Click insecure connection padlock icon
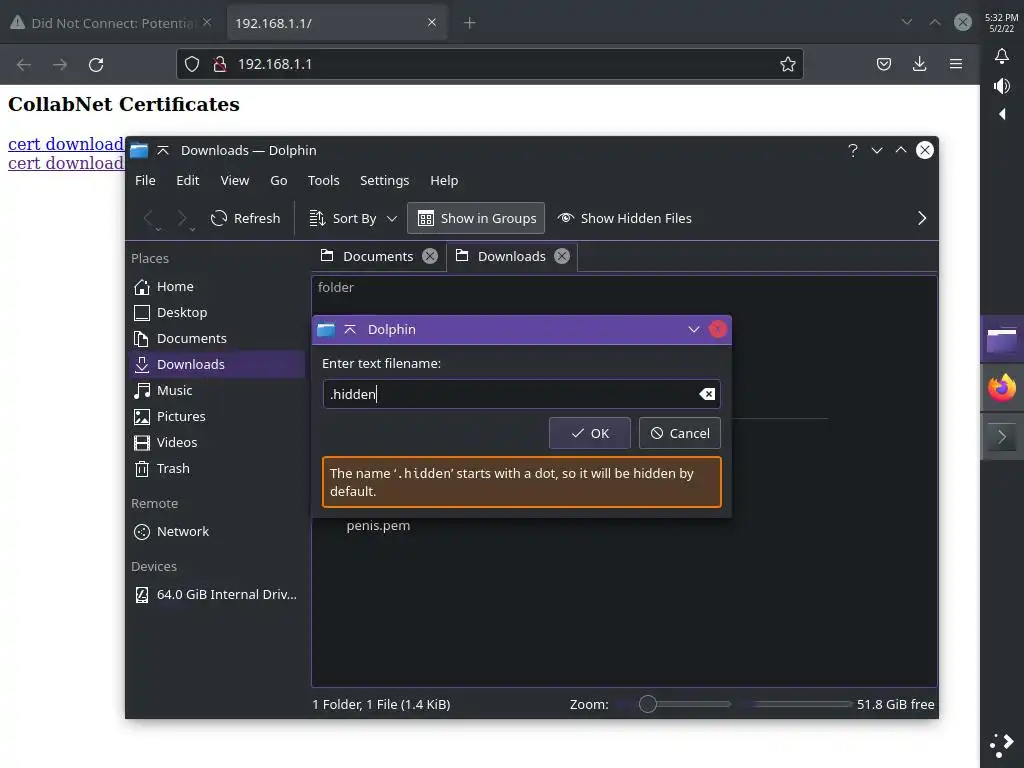The height and width of the screenshot is (768, 1024). click(220, 64)
